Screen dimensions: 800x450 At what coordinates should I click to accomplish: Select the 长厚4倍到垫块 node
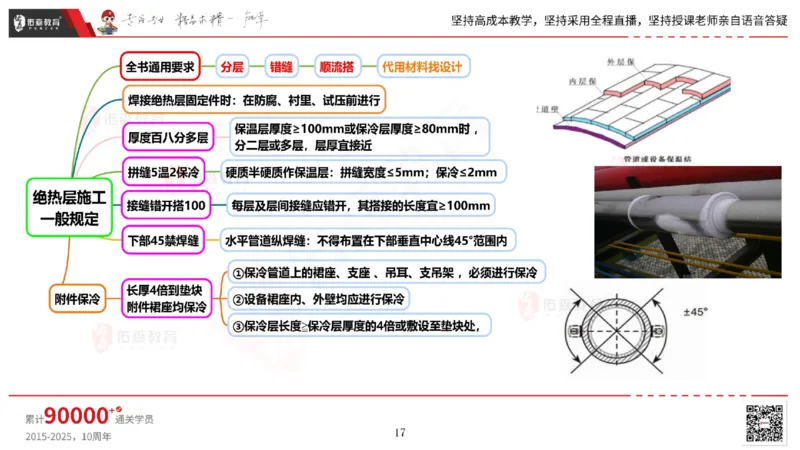click(x=166, y=298)
